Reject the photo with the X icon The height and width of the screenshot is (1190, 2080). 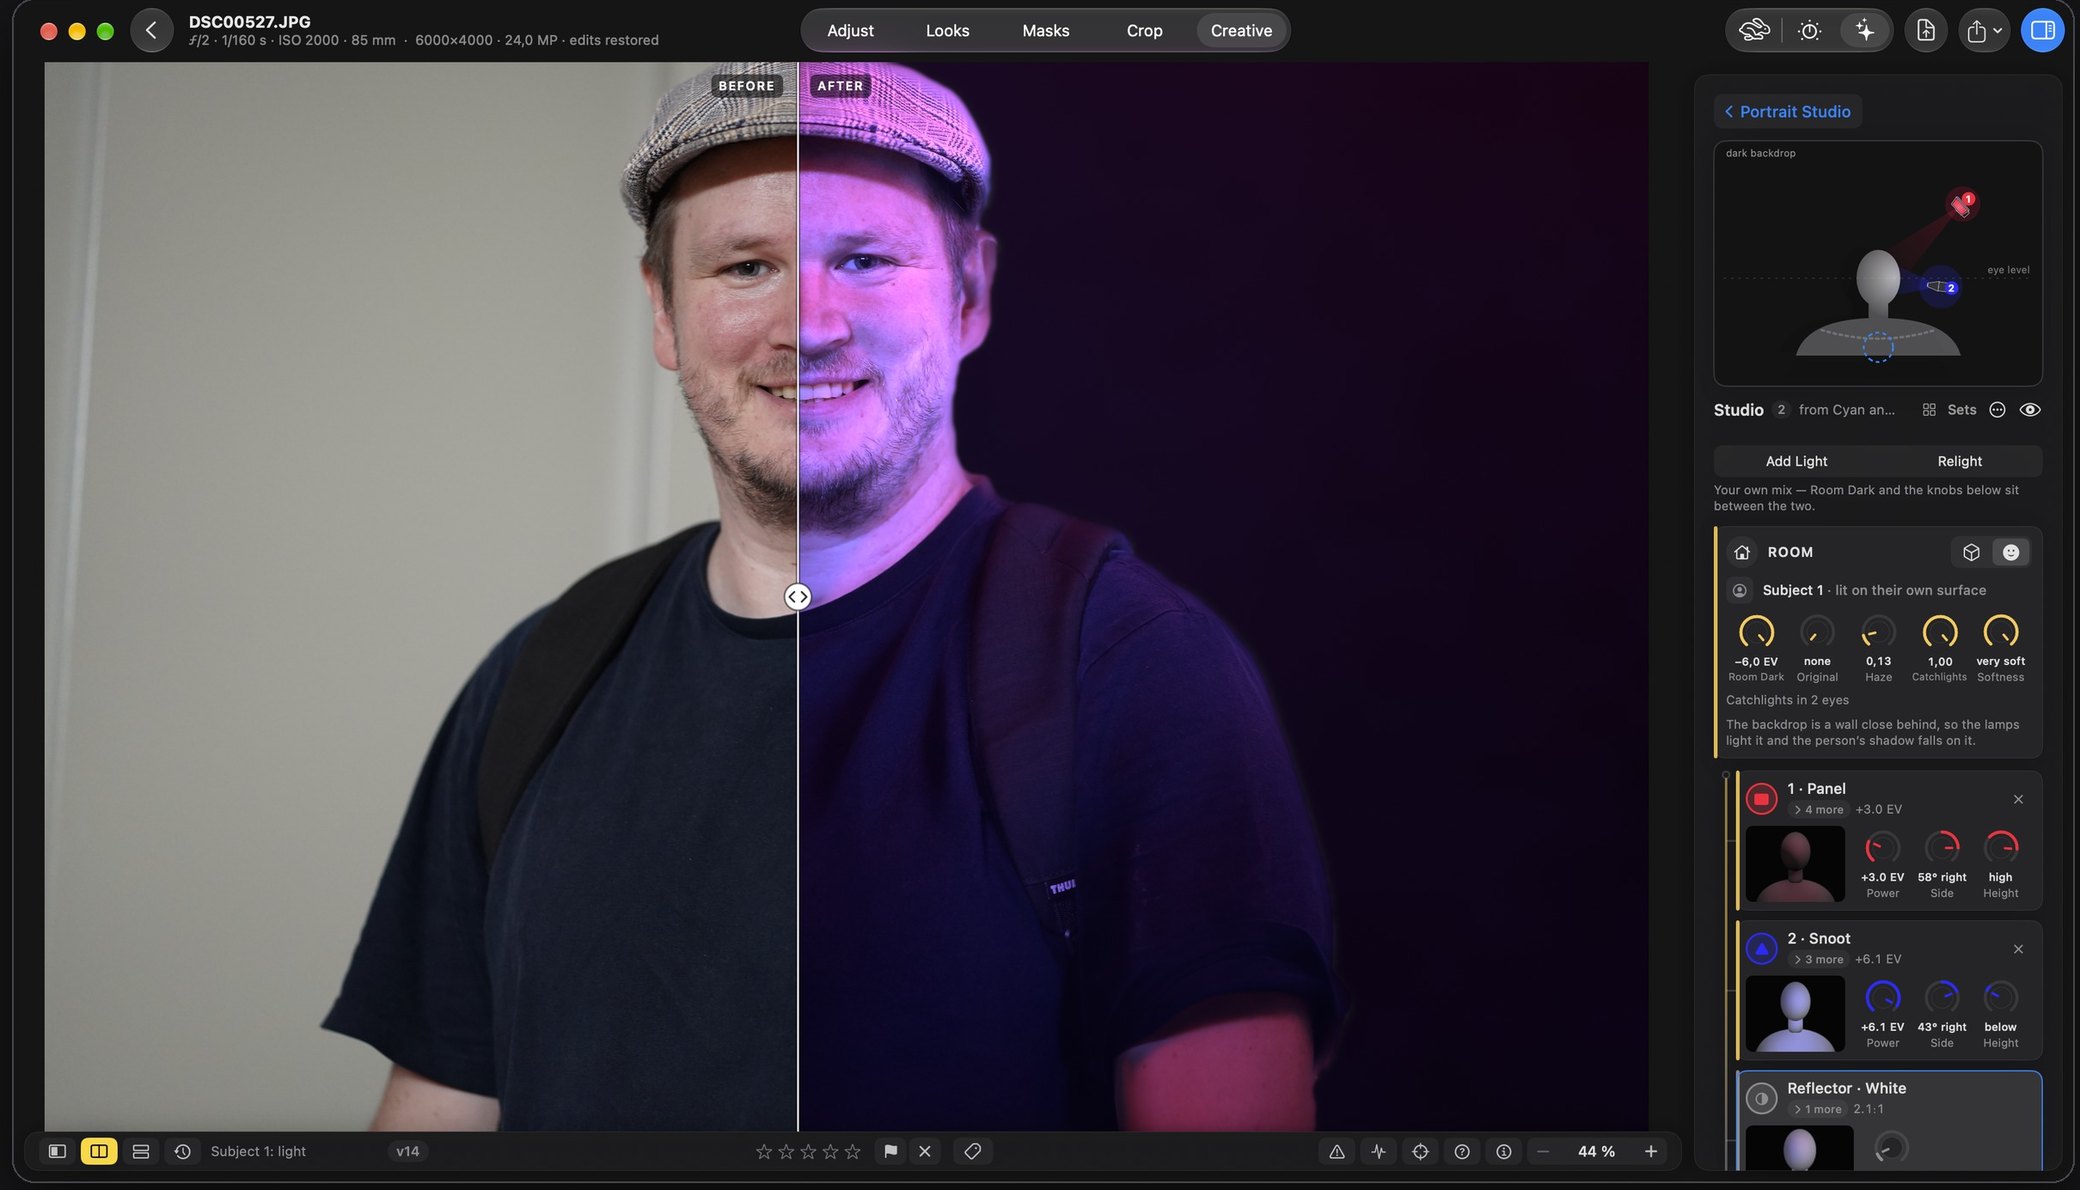tap(925, 1152)
